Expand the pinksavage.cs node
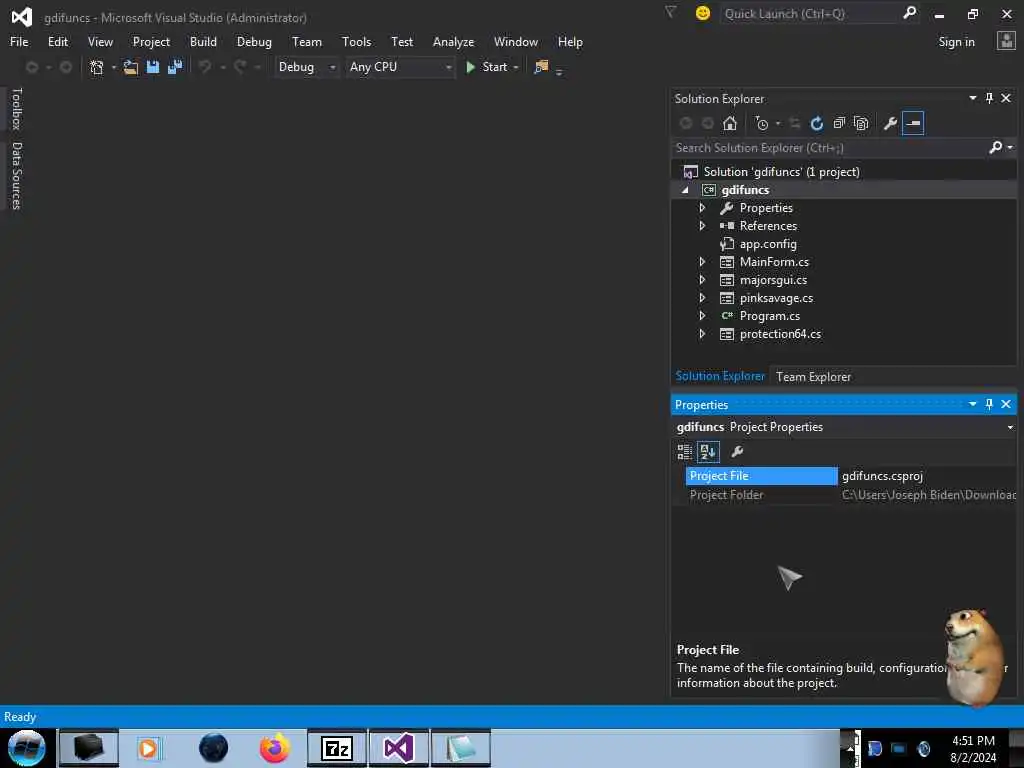This screenshot has height=768, width=1024. pos(702,298)
